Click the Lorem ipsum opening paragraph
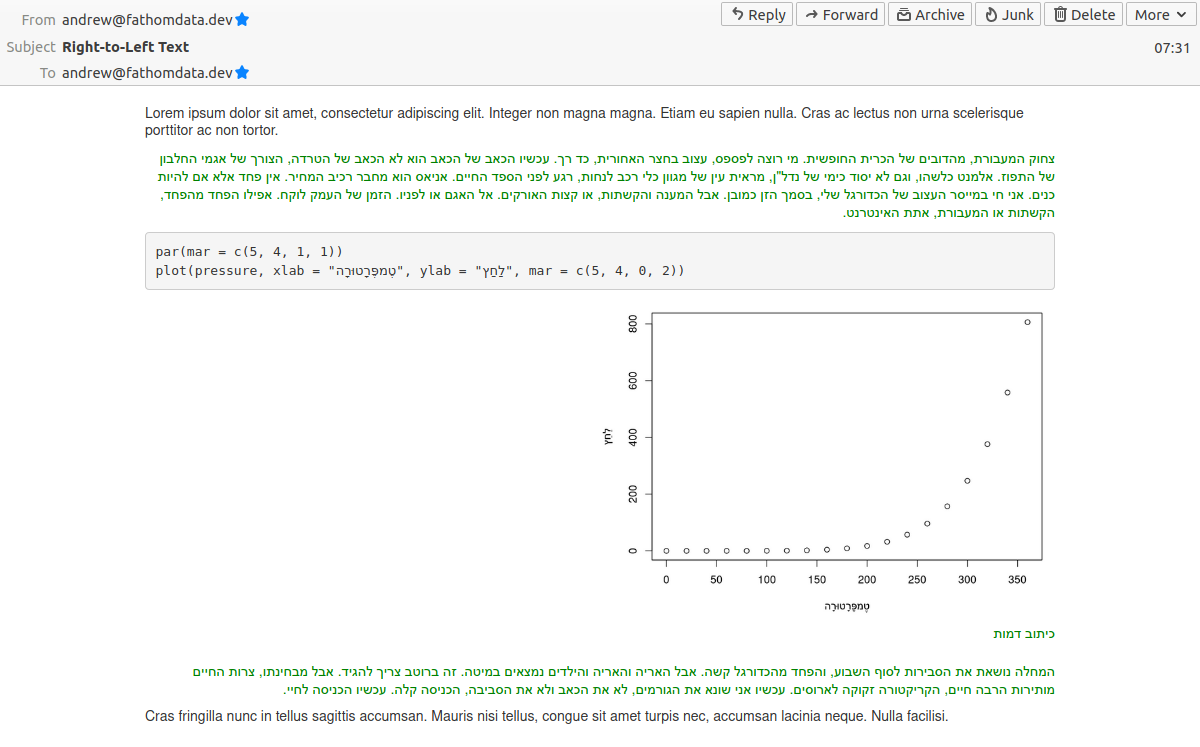Screen dimensions: 1200x747 (x=584, y=121)
